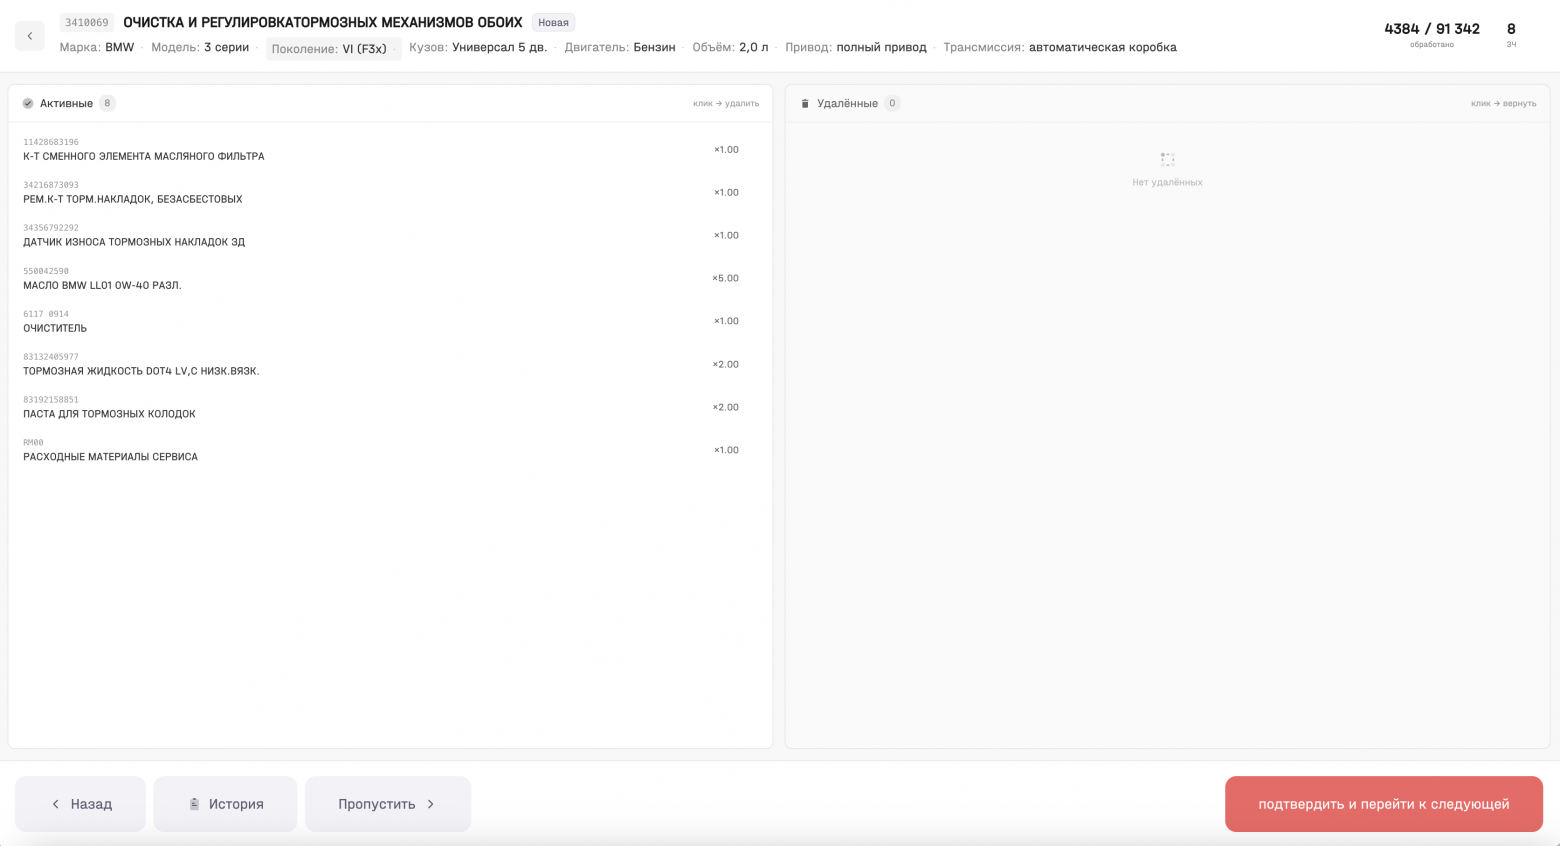Click the trash icon beside Удалённые

[805, 103]
